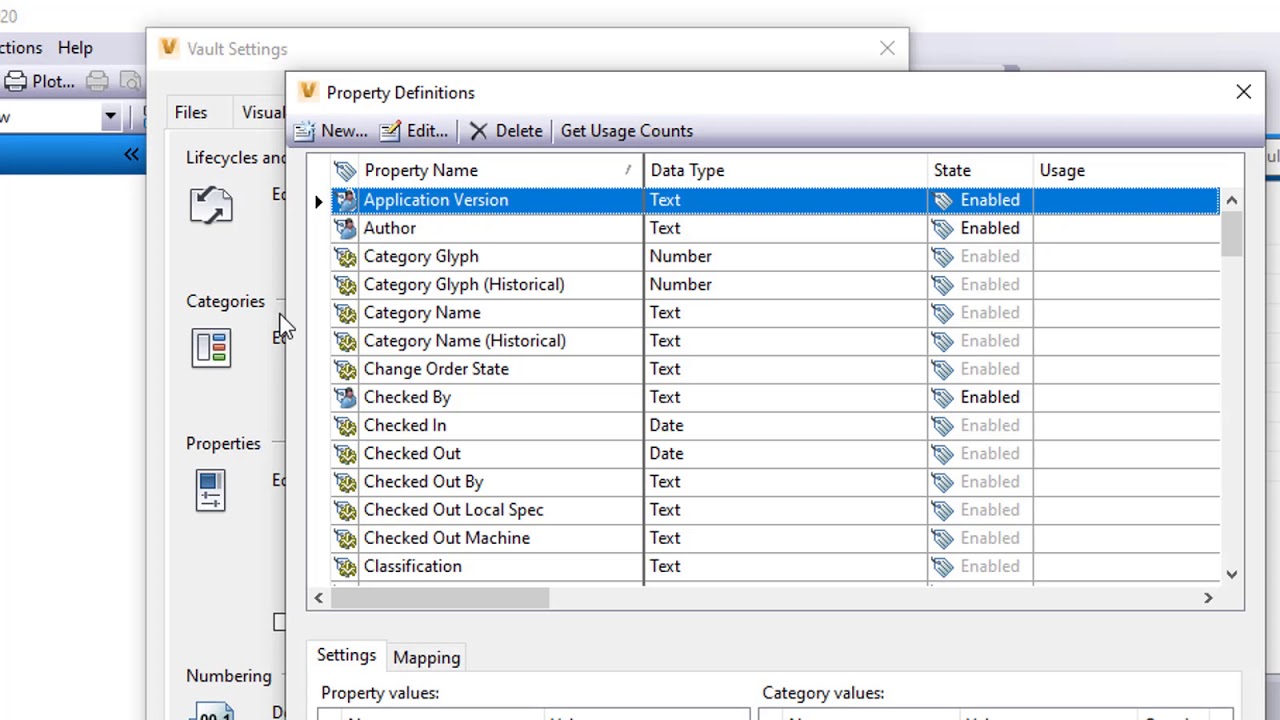Click the scroll up arrow of property list

click(x=1232, y=201)
